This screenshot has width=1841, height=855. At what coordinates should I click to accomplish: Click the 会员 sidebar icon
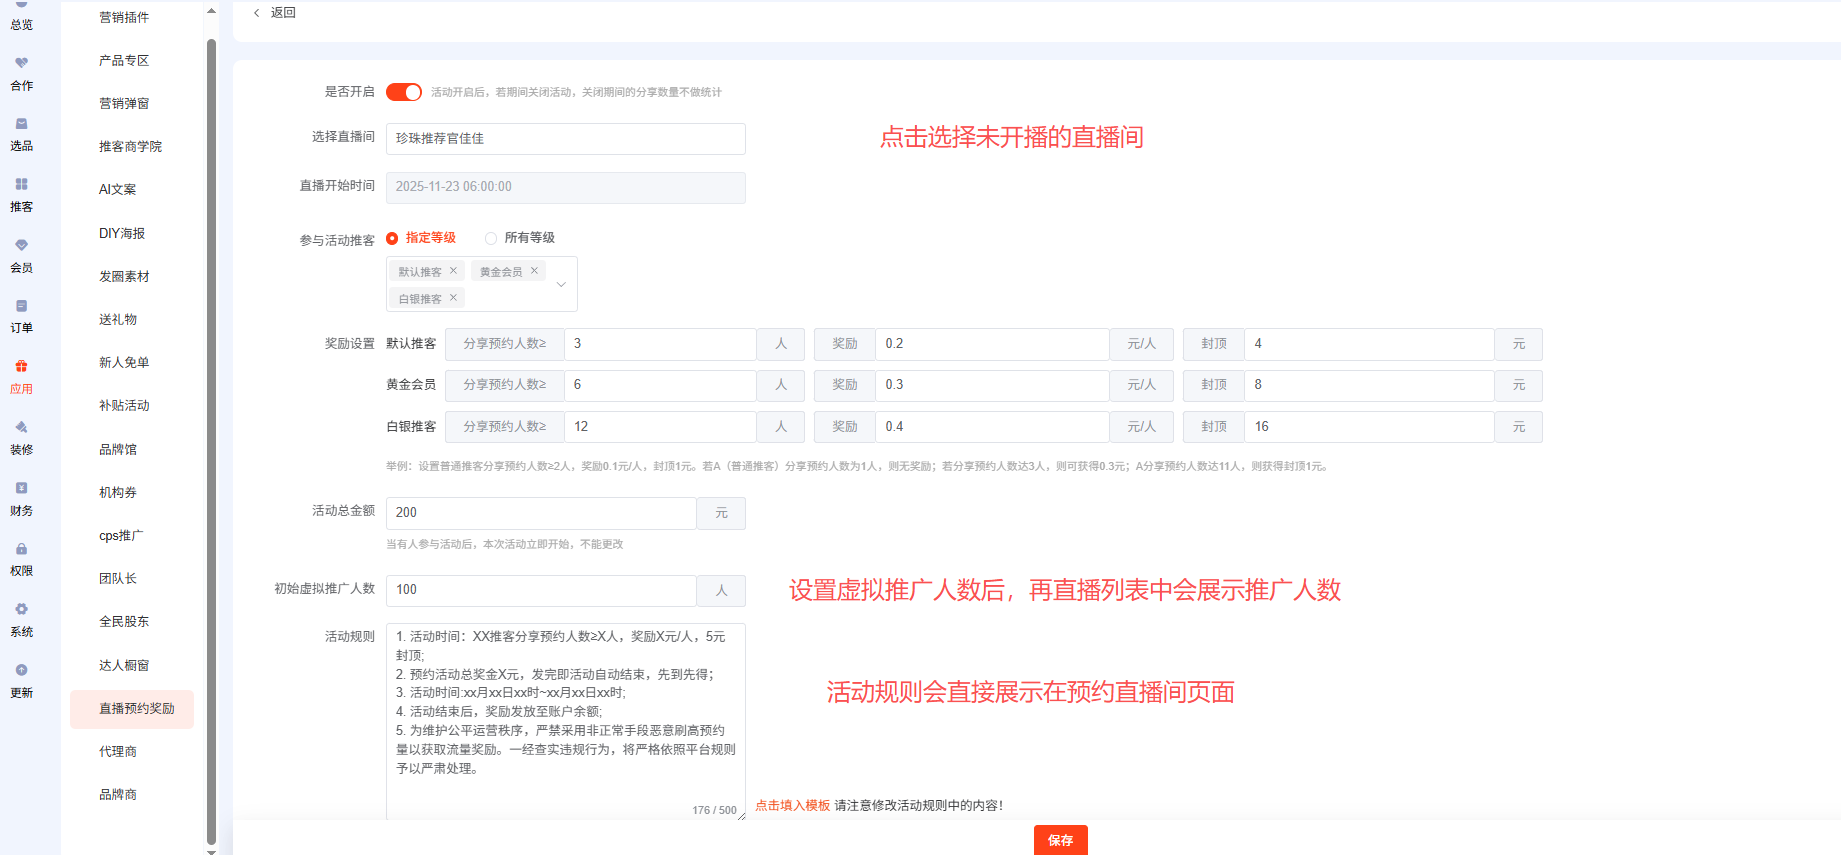point(21,246)
